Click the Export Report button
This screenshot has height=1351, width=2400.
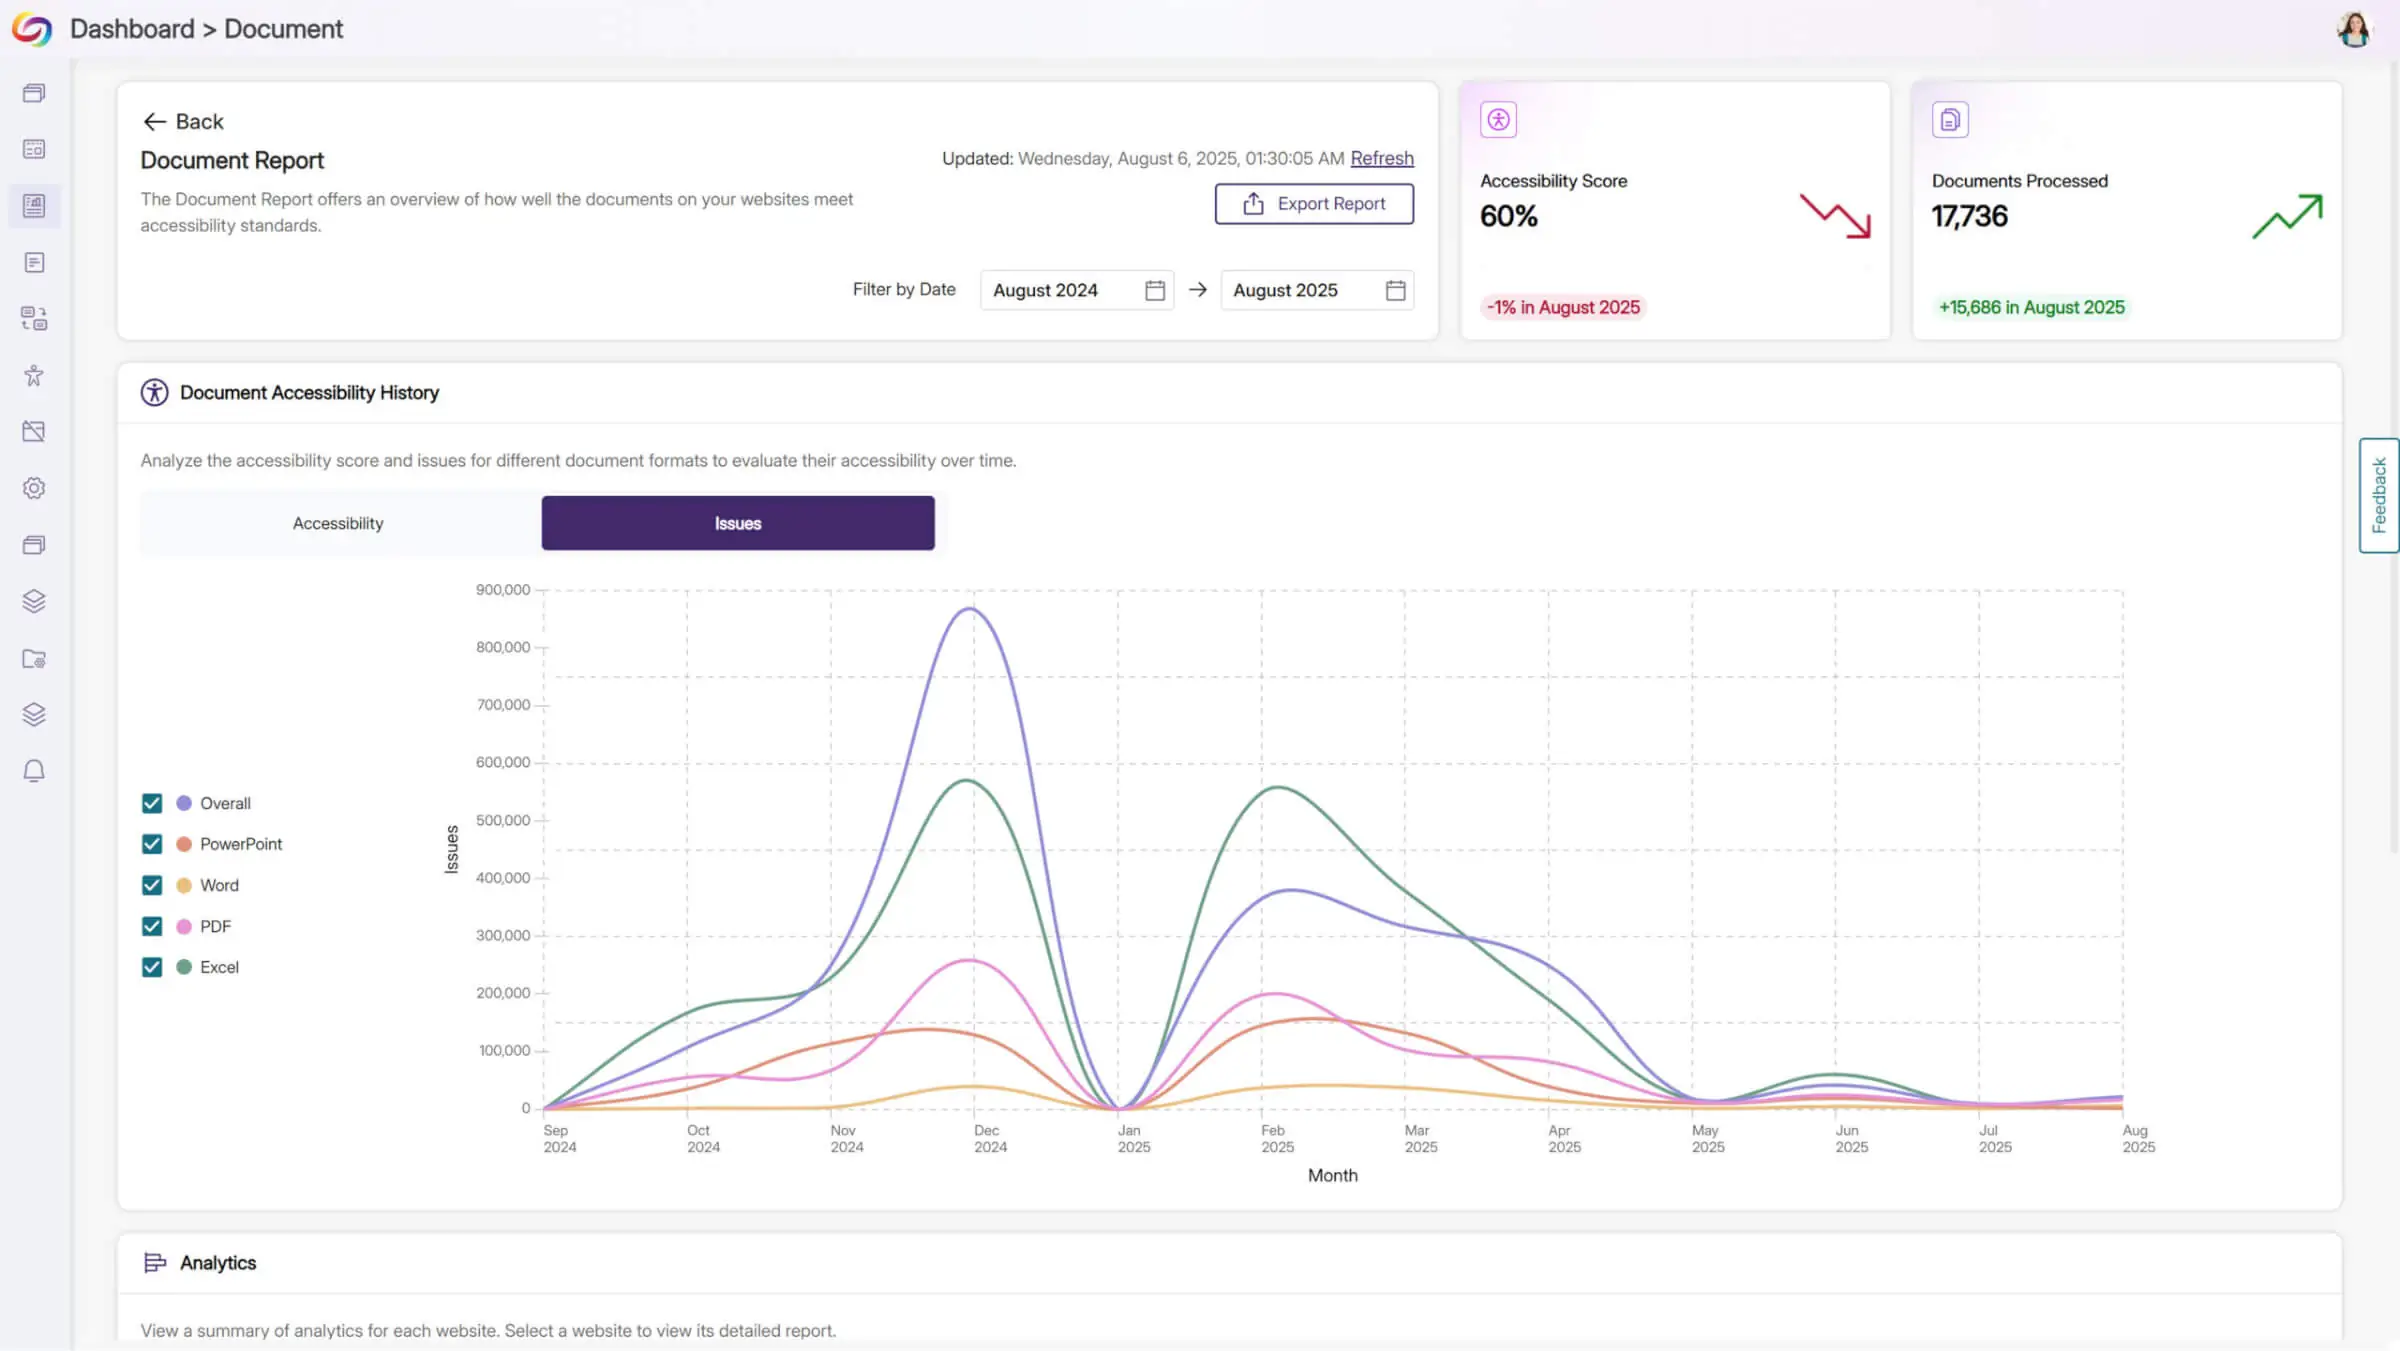tap(1314, 204)
